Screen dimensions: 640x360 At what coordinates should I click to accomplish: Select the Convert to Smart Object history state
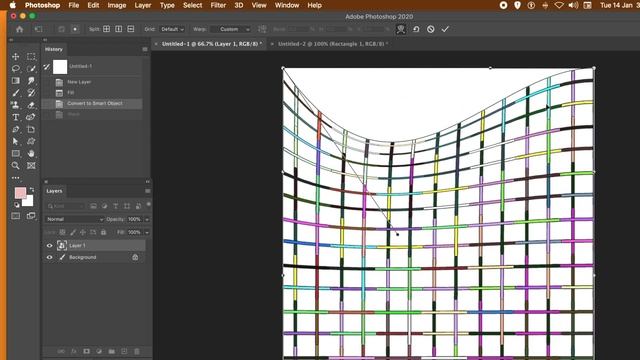tap(92, 104)
